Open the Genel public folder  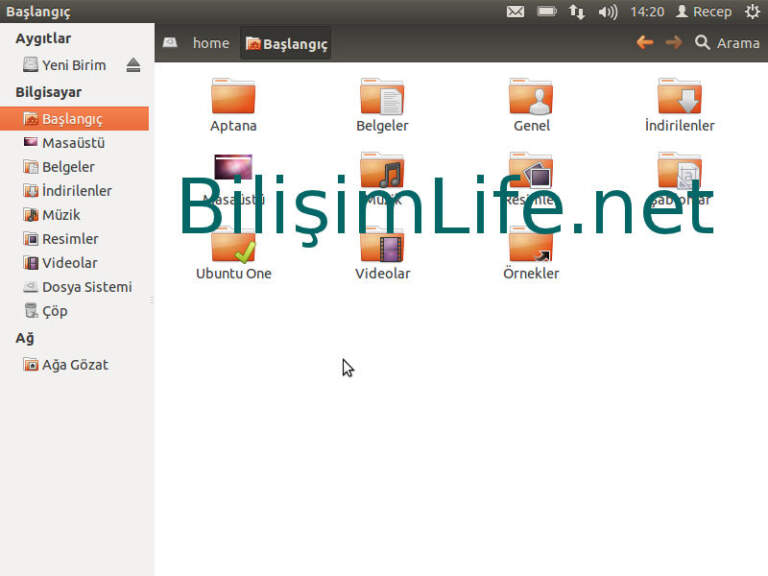click(531, 98)
